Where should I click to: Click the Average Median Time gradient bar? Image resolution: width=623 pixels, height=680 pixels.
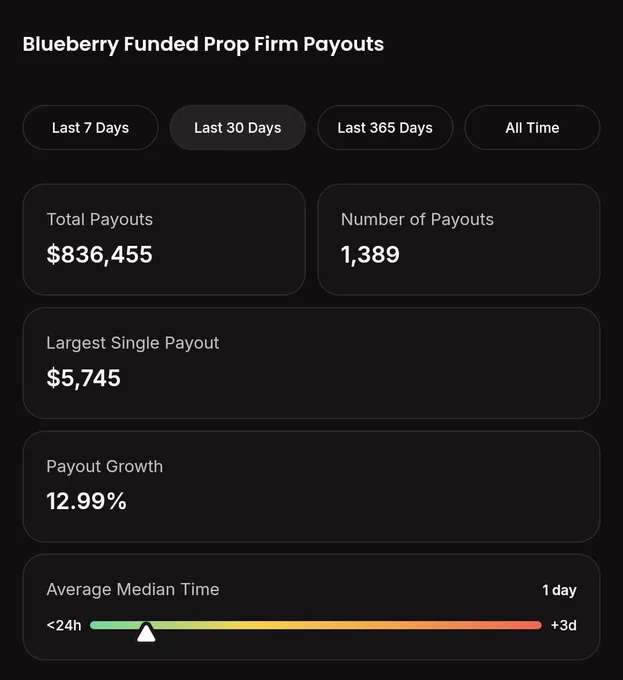[x=316, y=625]
